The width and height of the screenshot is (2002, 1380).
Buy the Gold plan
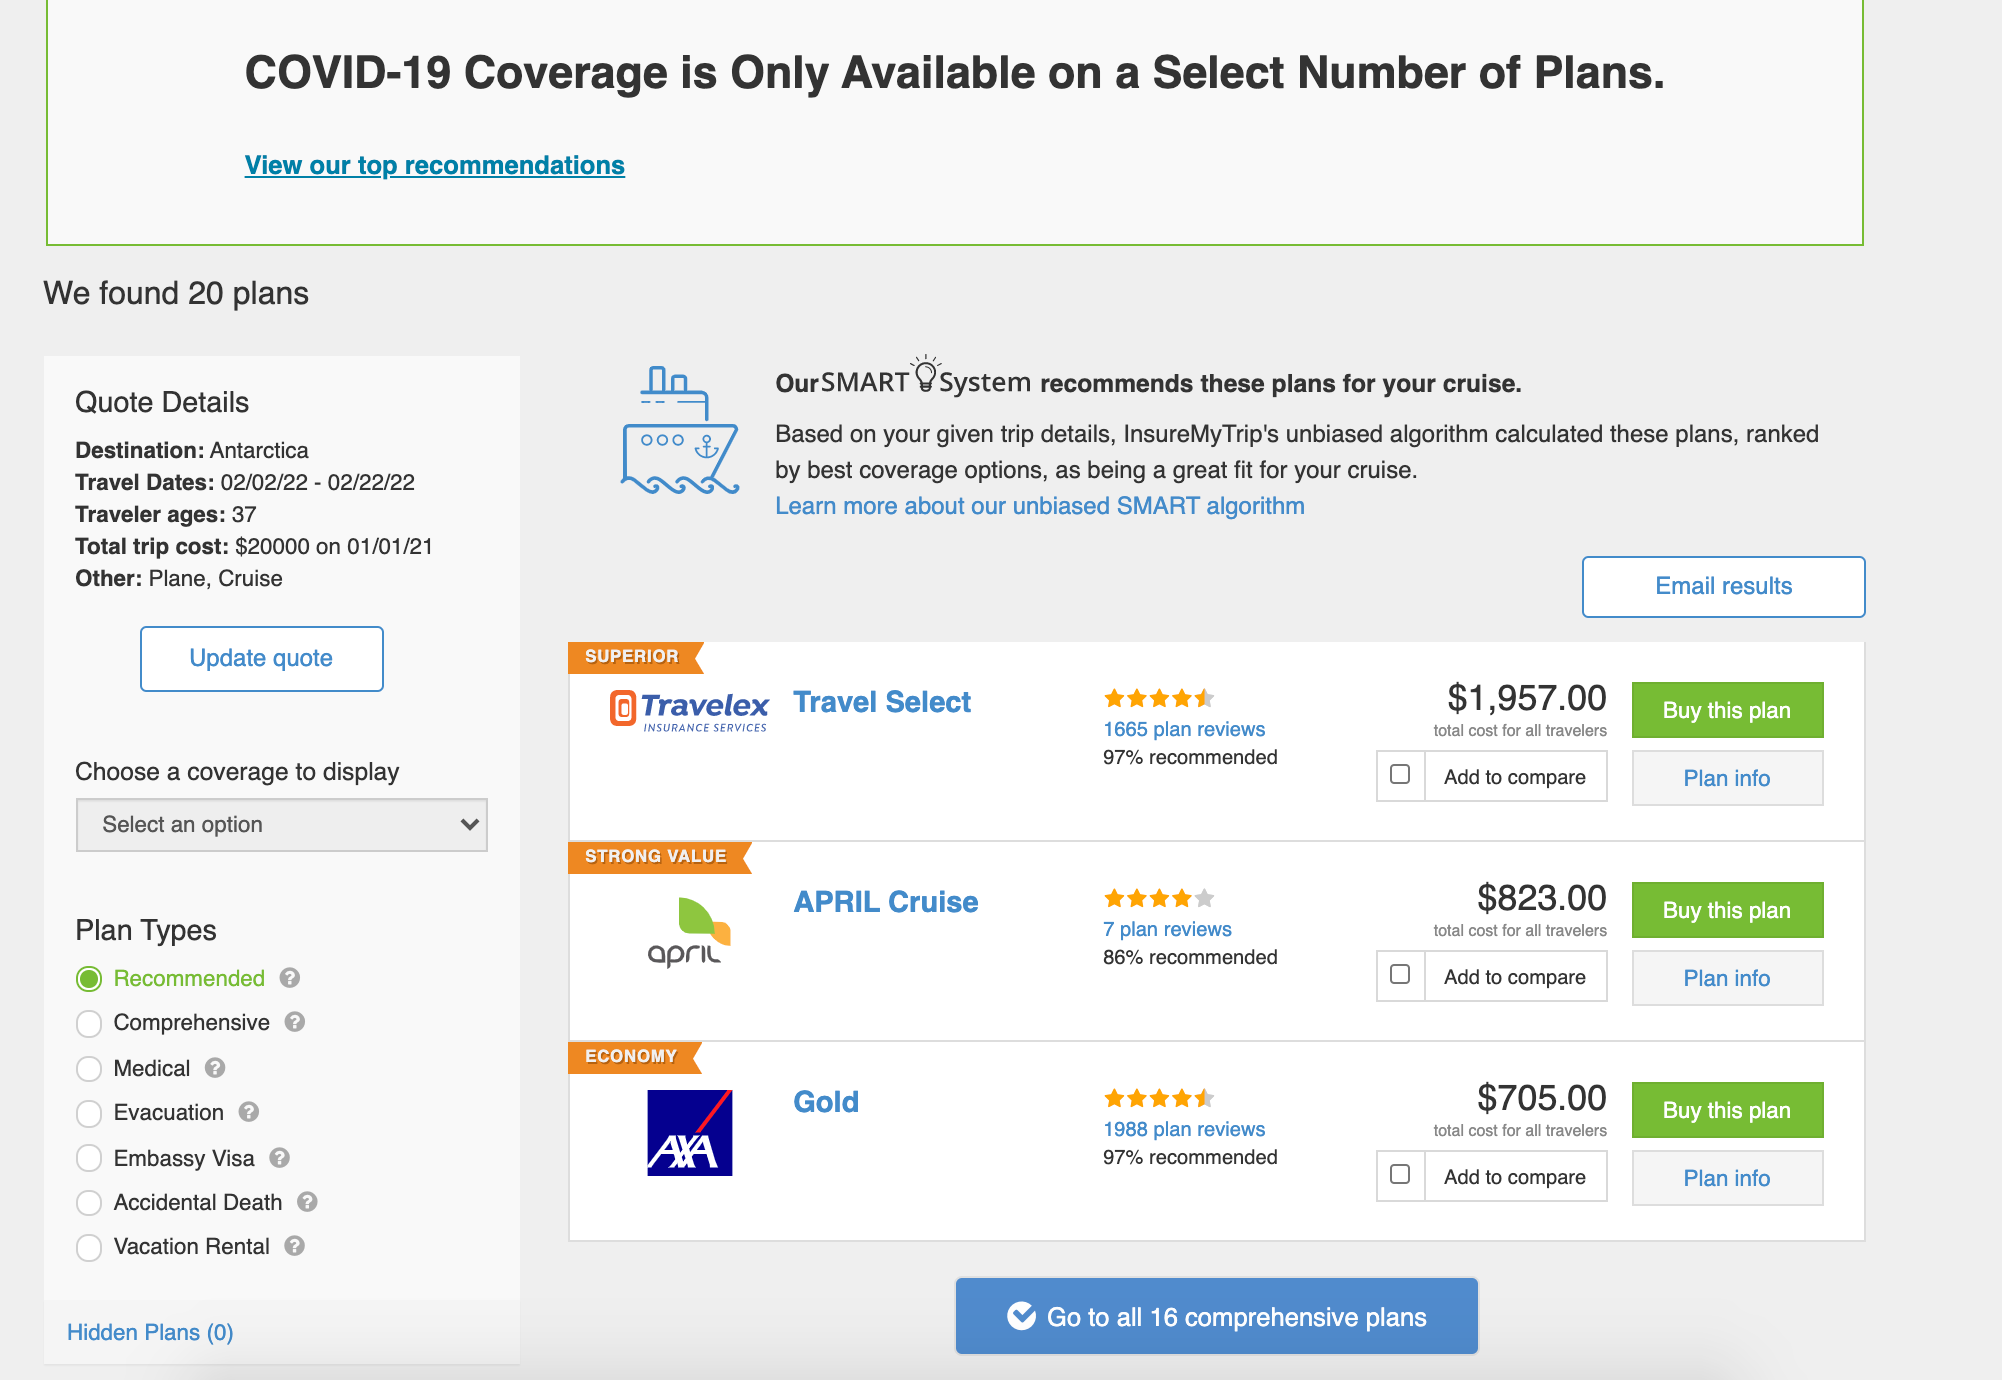tap(1727, 1109)
